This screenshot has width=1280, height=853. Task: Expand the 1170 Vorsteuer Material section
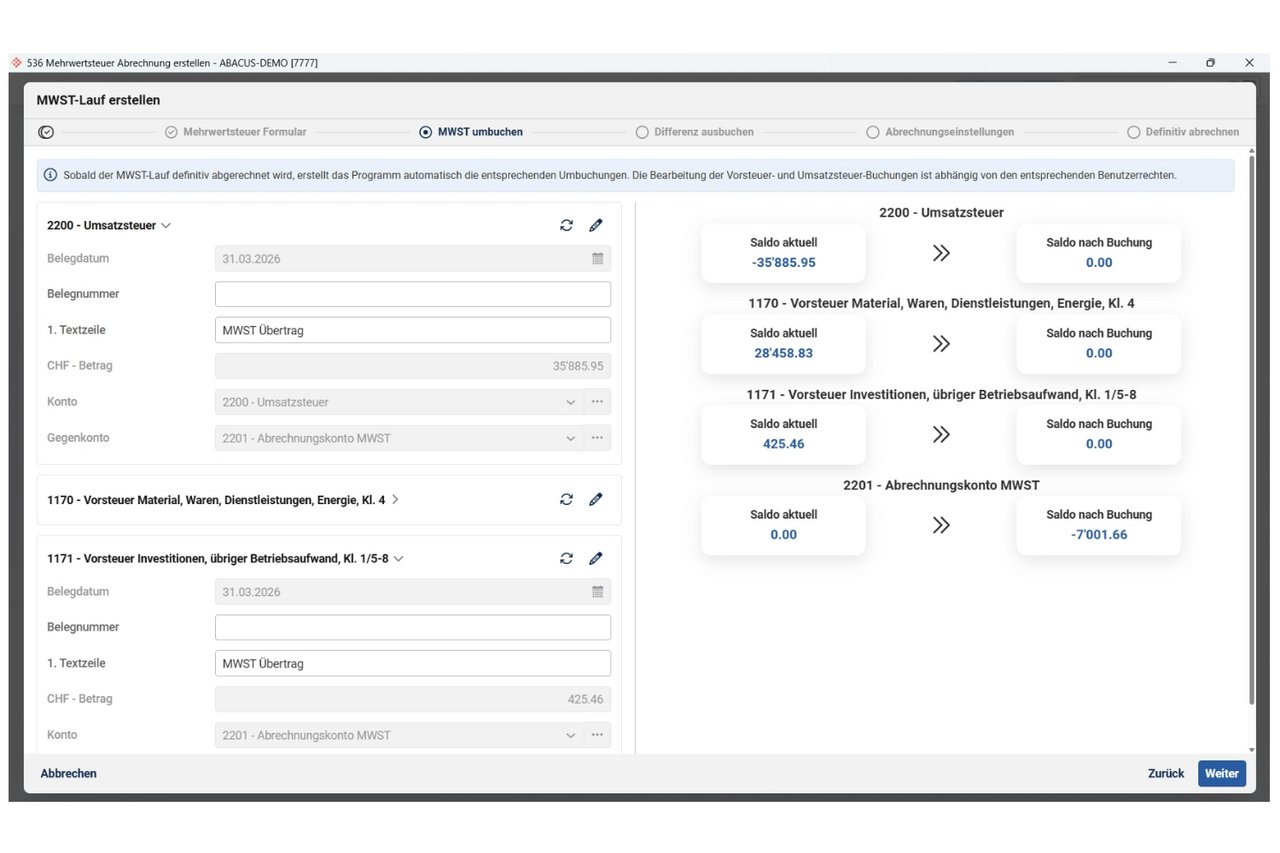coord(395,500)
